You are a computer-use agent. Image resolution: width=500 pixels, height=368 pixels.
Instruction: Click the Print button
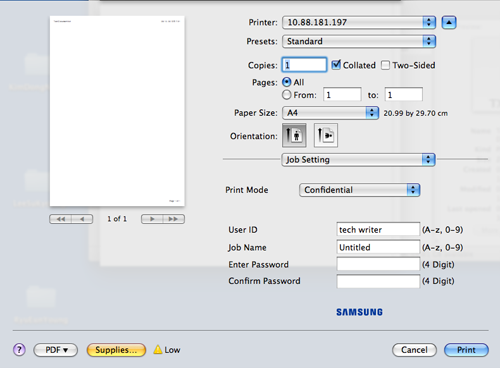(x=466, y=350)
